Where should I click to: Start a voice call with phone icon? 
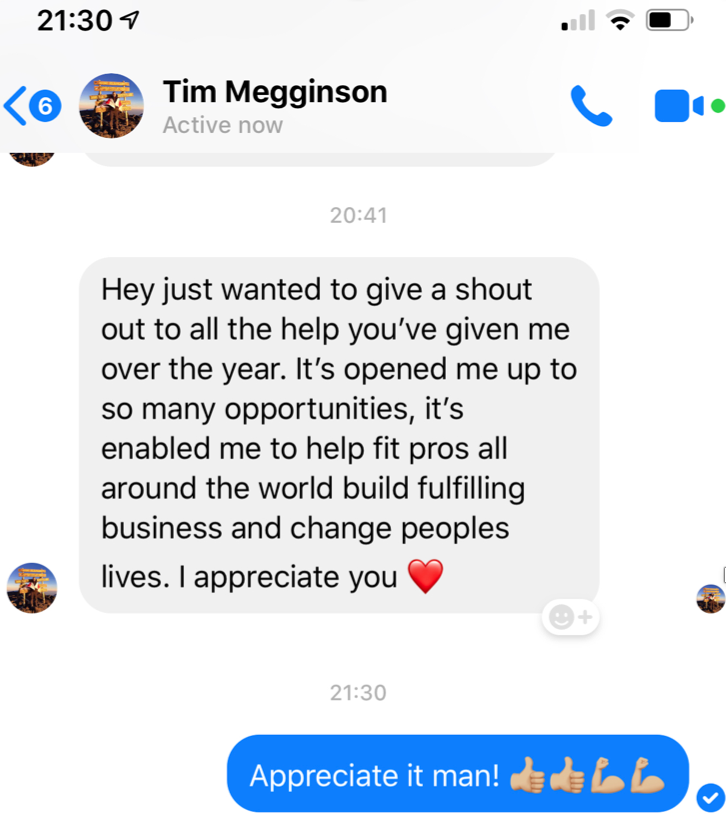click(591, 106)
